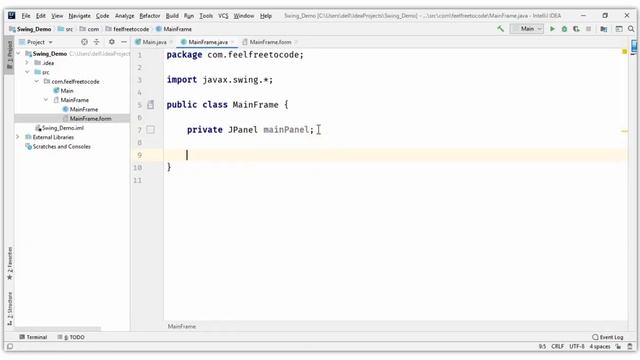Switch to the MainFrame.java editor tab
The width and height of the screenshot is (640, 360).
207,42
